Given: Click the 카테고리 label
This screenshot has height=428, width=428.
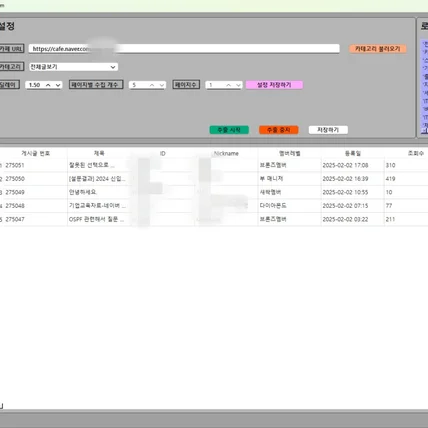Looking at the screenshot, I should (12, 67).
